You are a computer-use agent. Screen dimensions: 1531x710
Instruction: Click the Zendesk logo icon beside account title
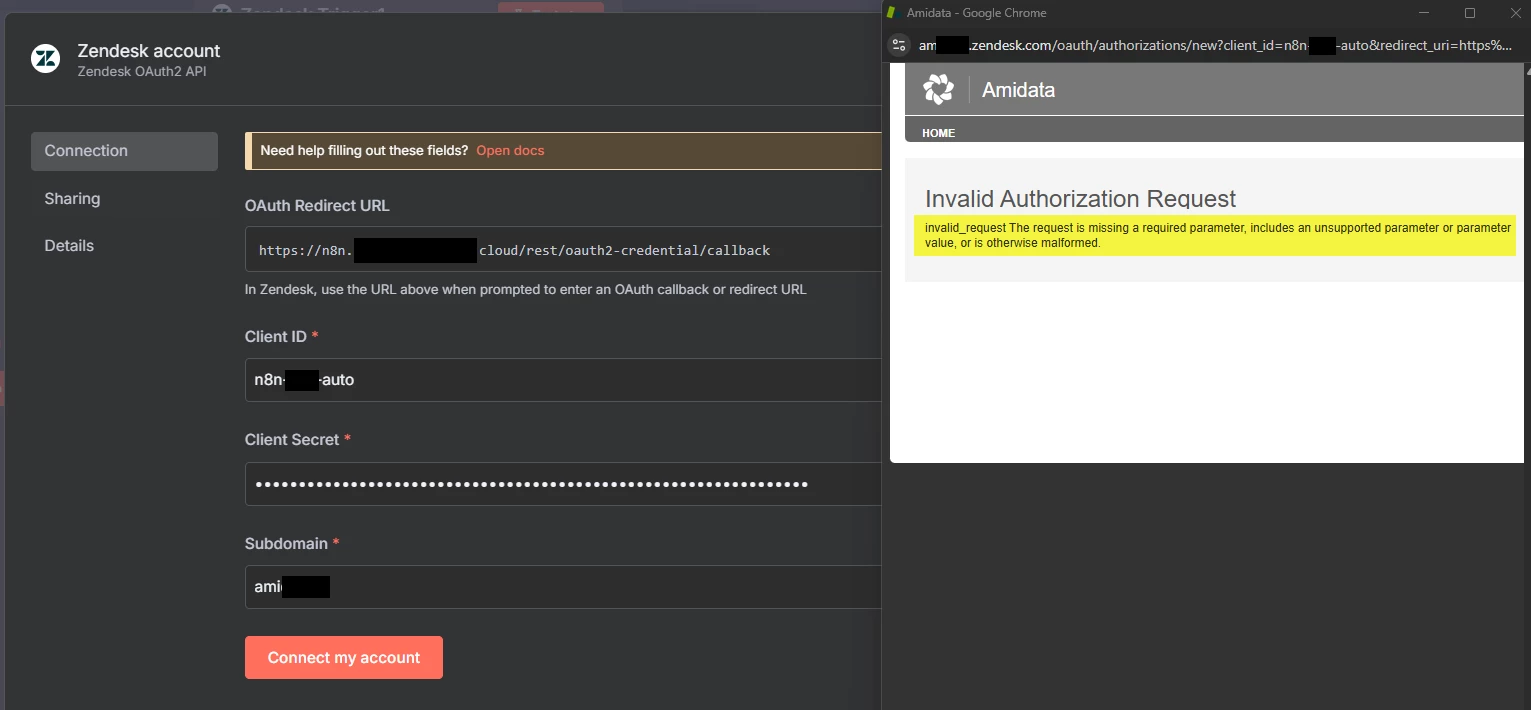[x=45, y=59]
